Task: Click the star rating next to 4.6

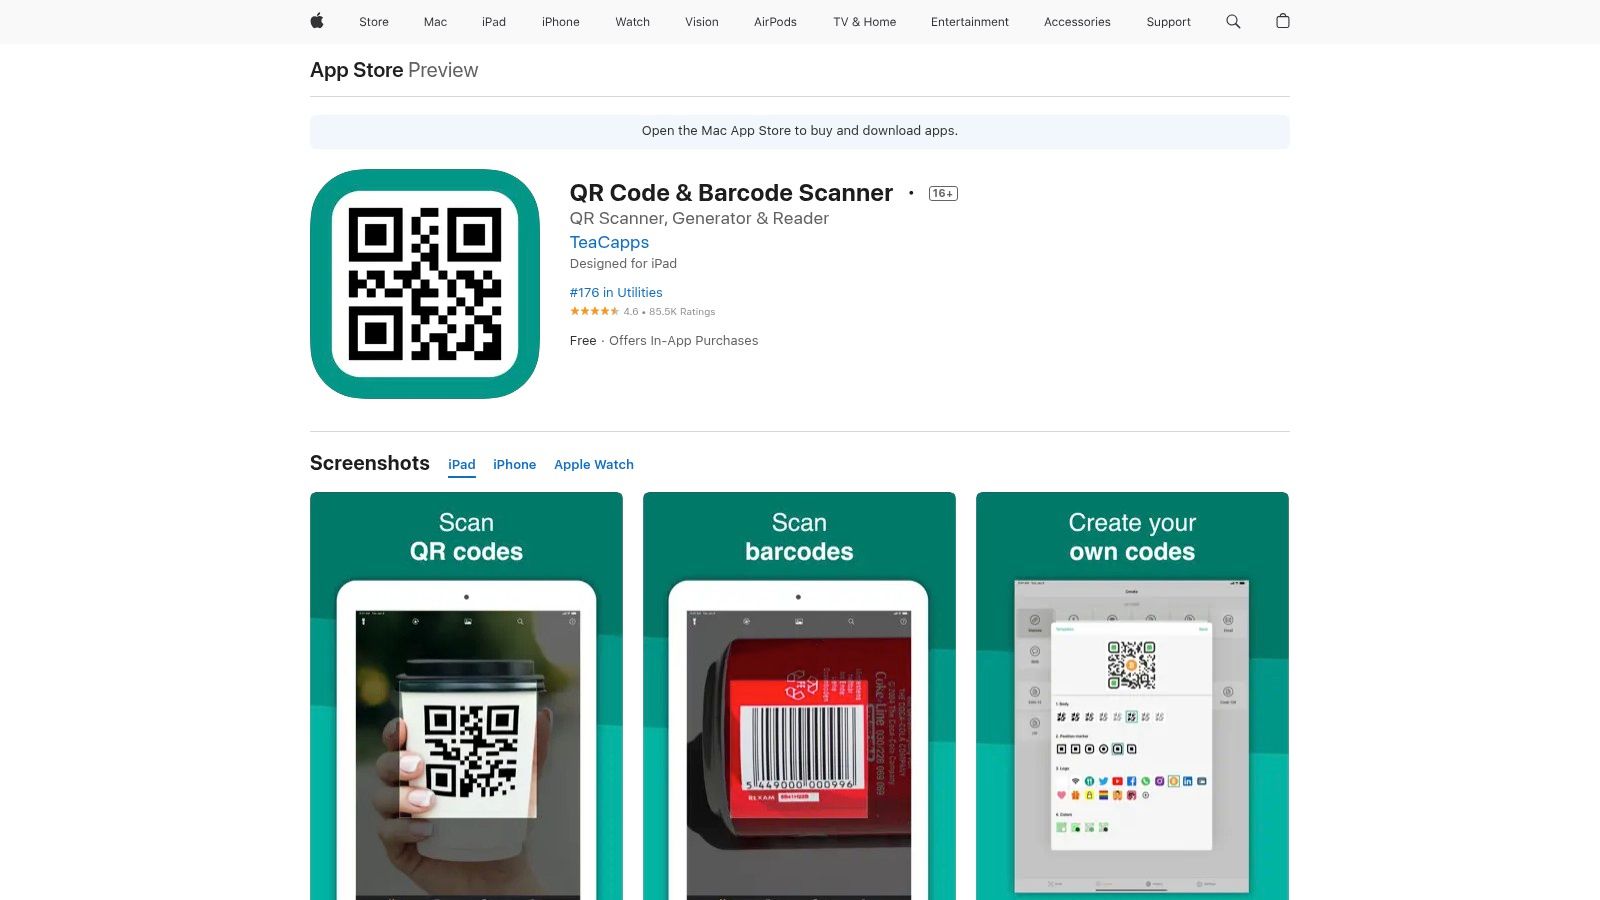Action: (x=594, y=311)
